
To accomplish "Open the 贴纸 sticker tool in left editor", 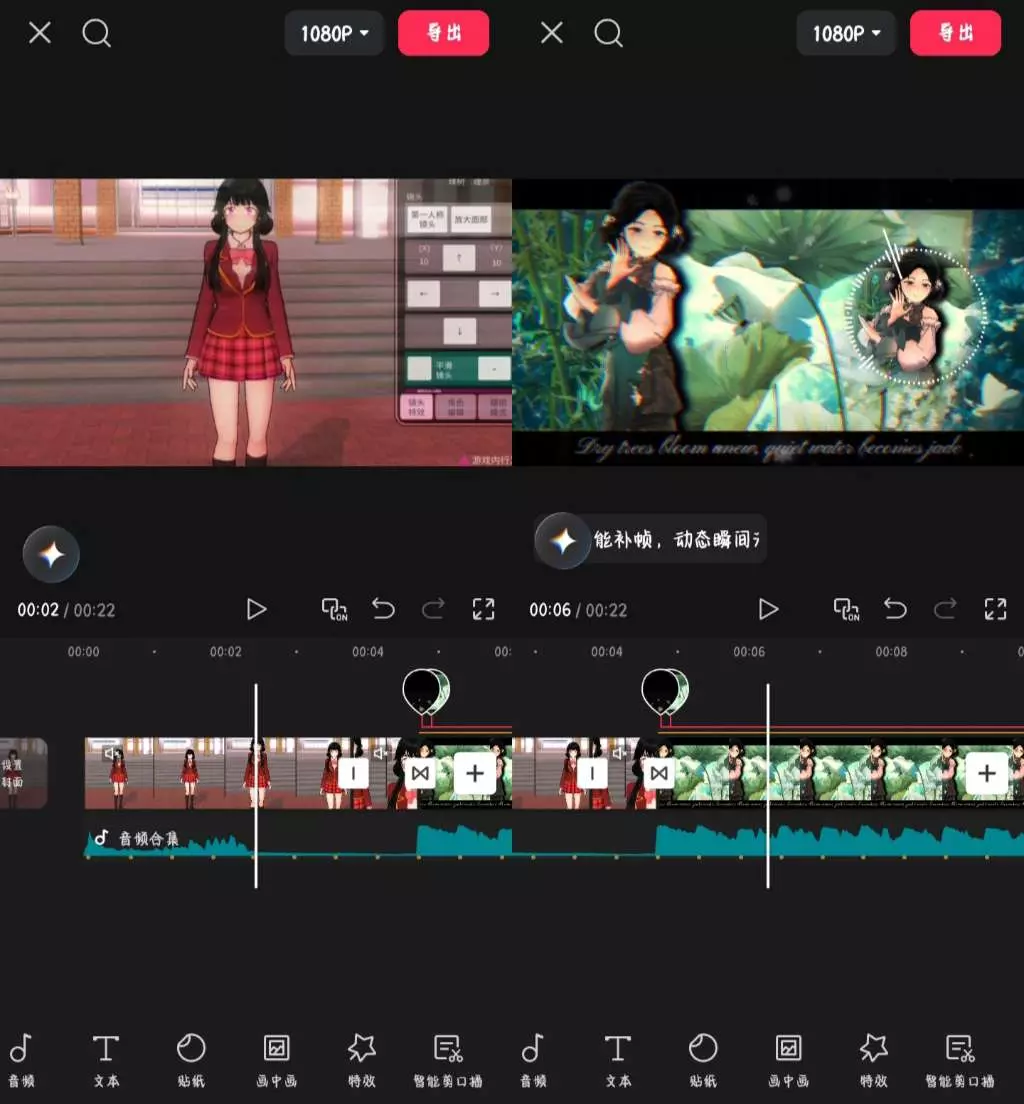I will pos(191,1060).
